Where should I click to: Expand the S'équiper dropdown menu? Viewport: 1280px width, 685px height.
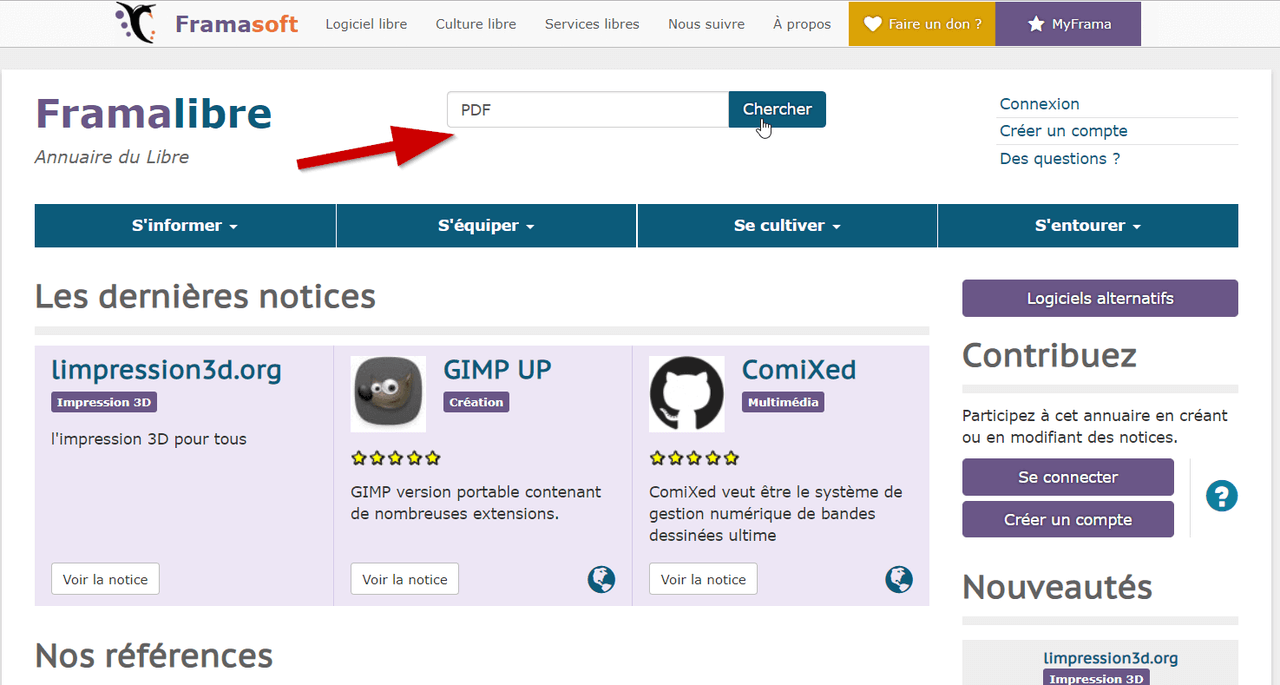[x=486, y=226]
